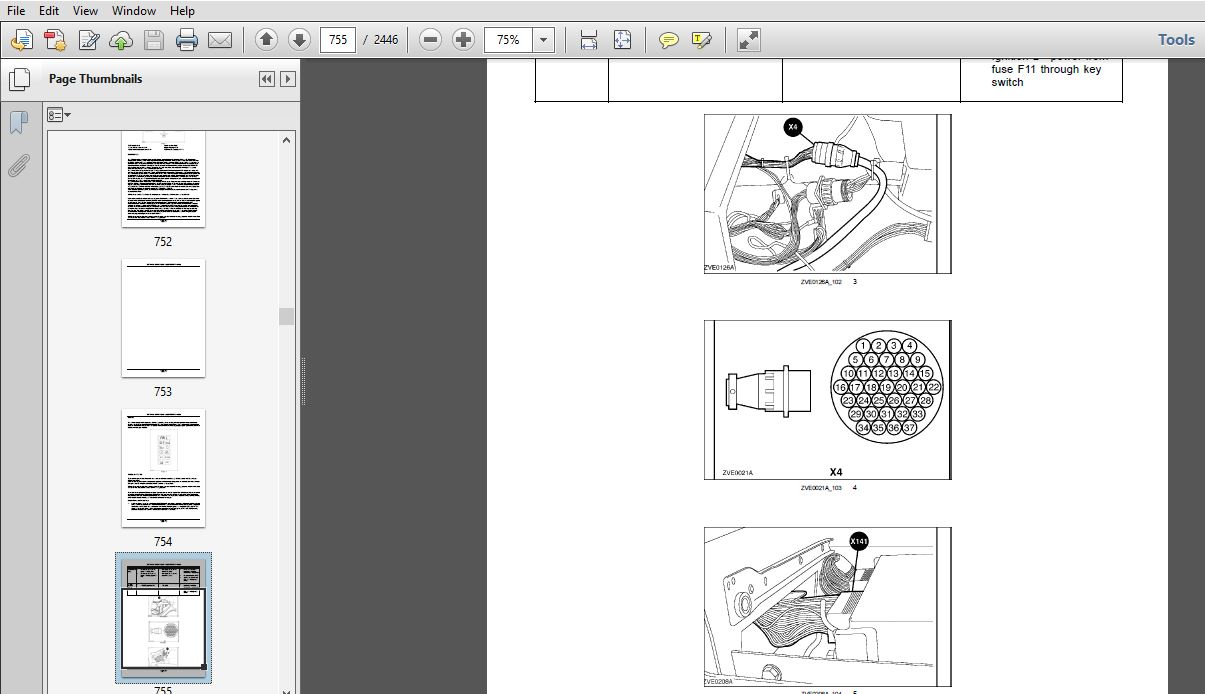1205x694 pixels.
Task: Send the file by email with the envelope icon
Action: (x=220, y=40)
